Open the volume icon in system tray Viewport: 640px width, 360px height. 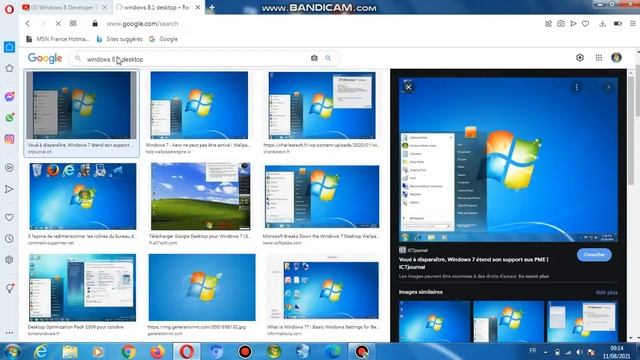coord(579,352)
